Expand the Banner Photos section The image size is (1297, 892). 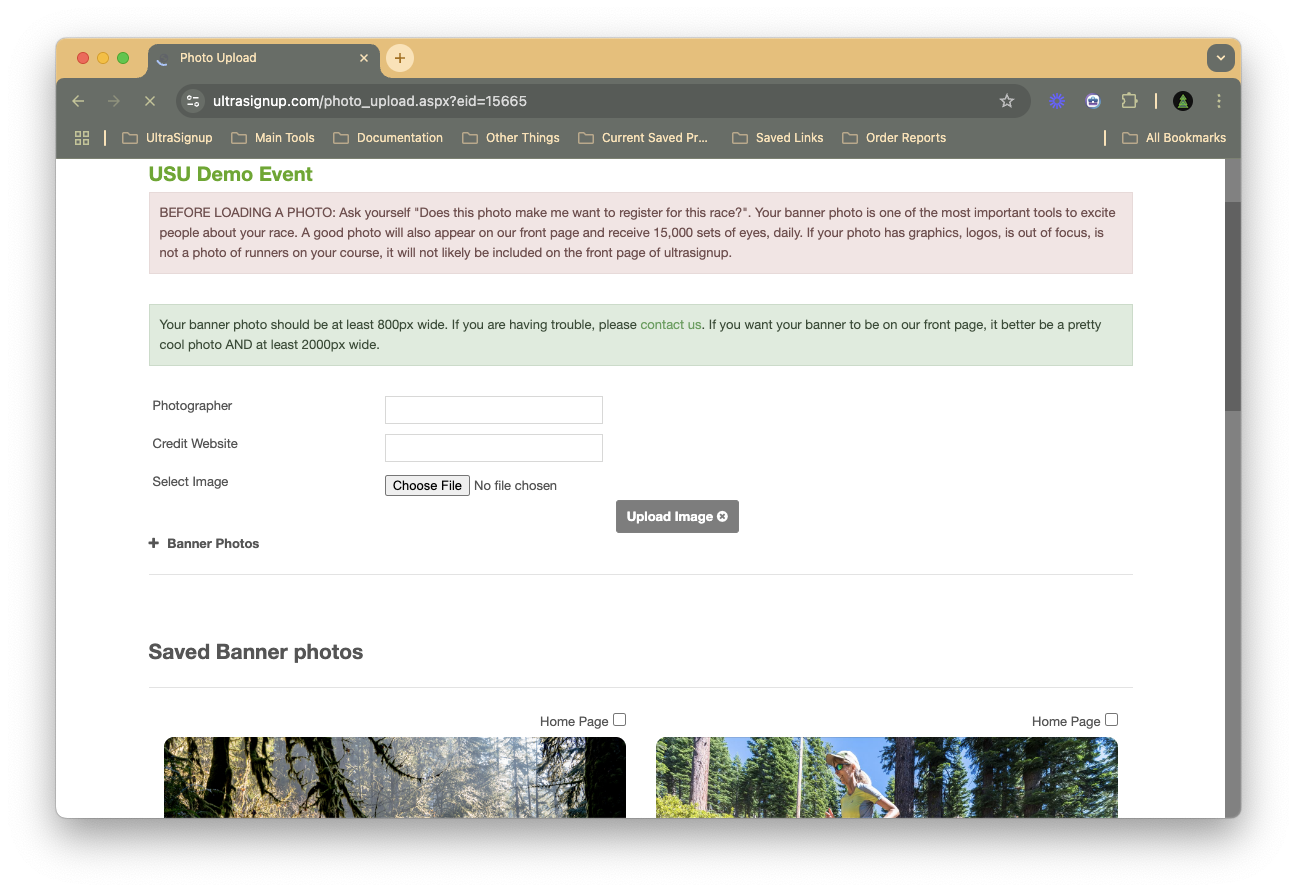click(204, 543)
